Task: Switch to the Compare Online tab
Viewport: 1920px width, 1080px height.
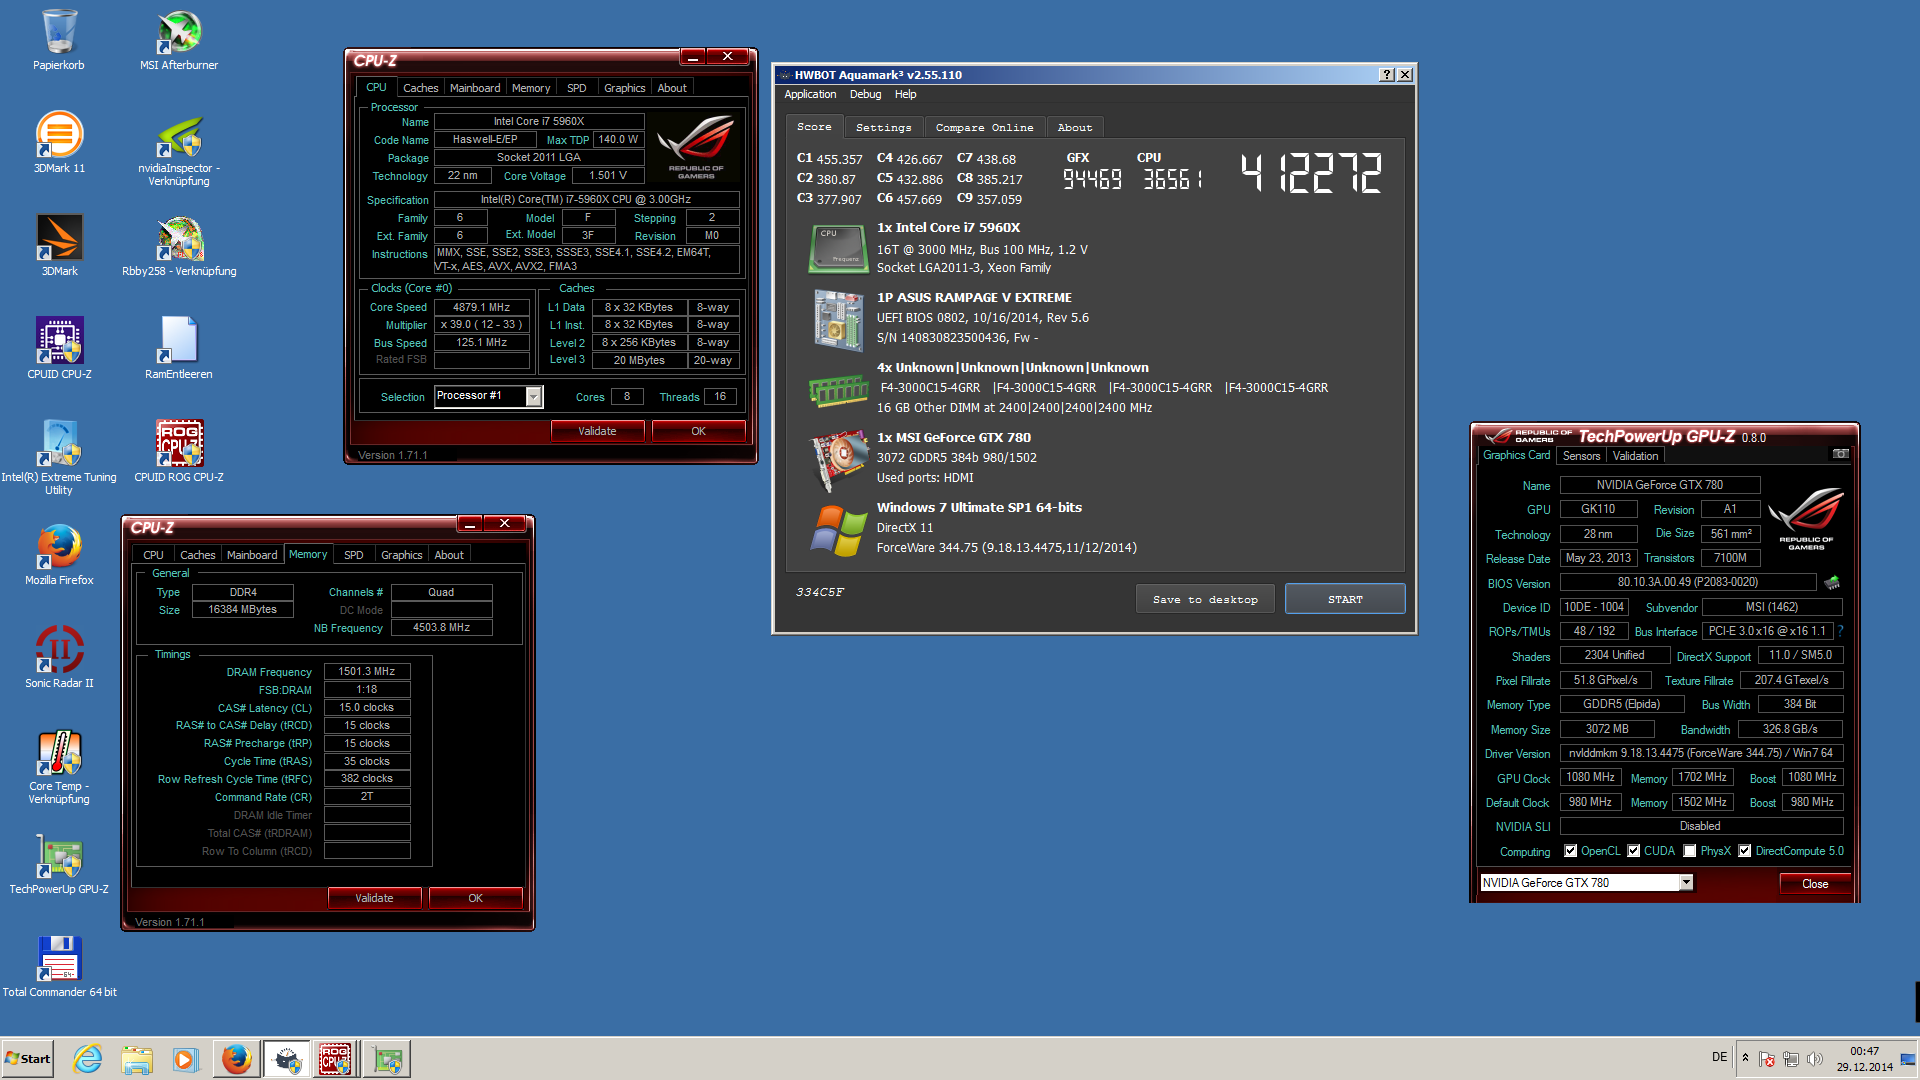Action: tap(984, 128)
